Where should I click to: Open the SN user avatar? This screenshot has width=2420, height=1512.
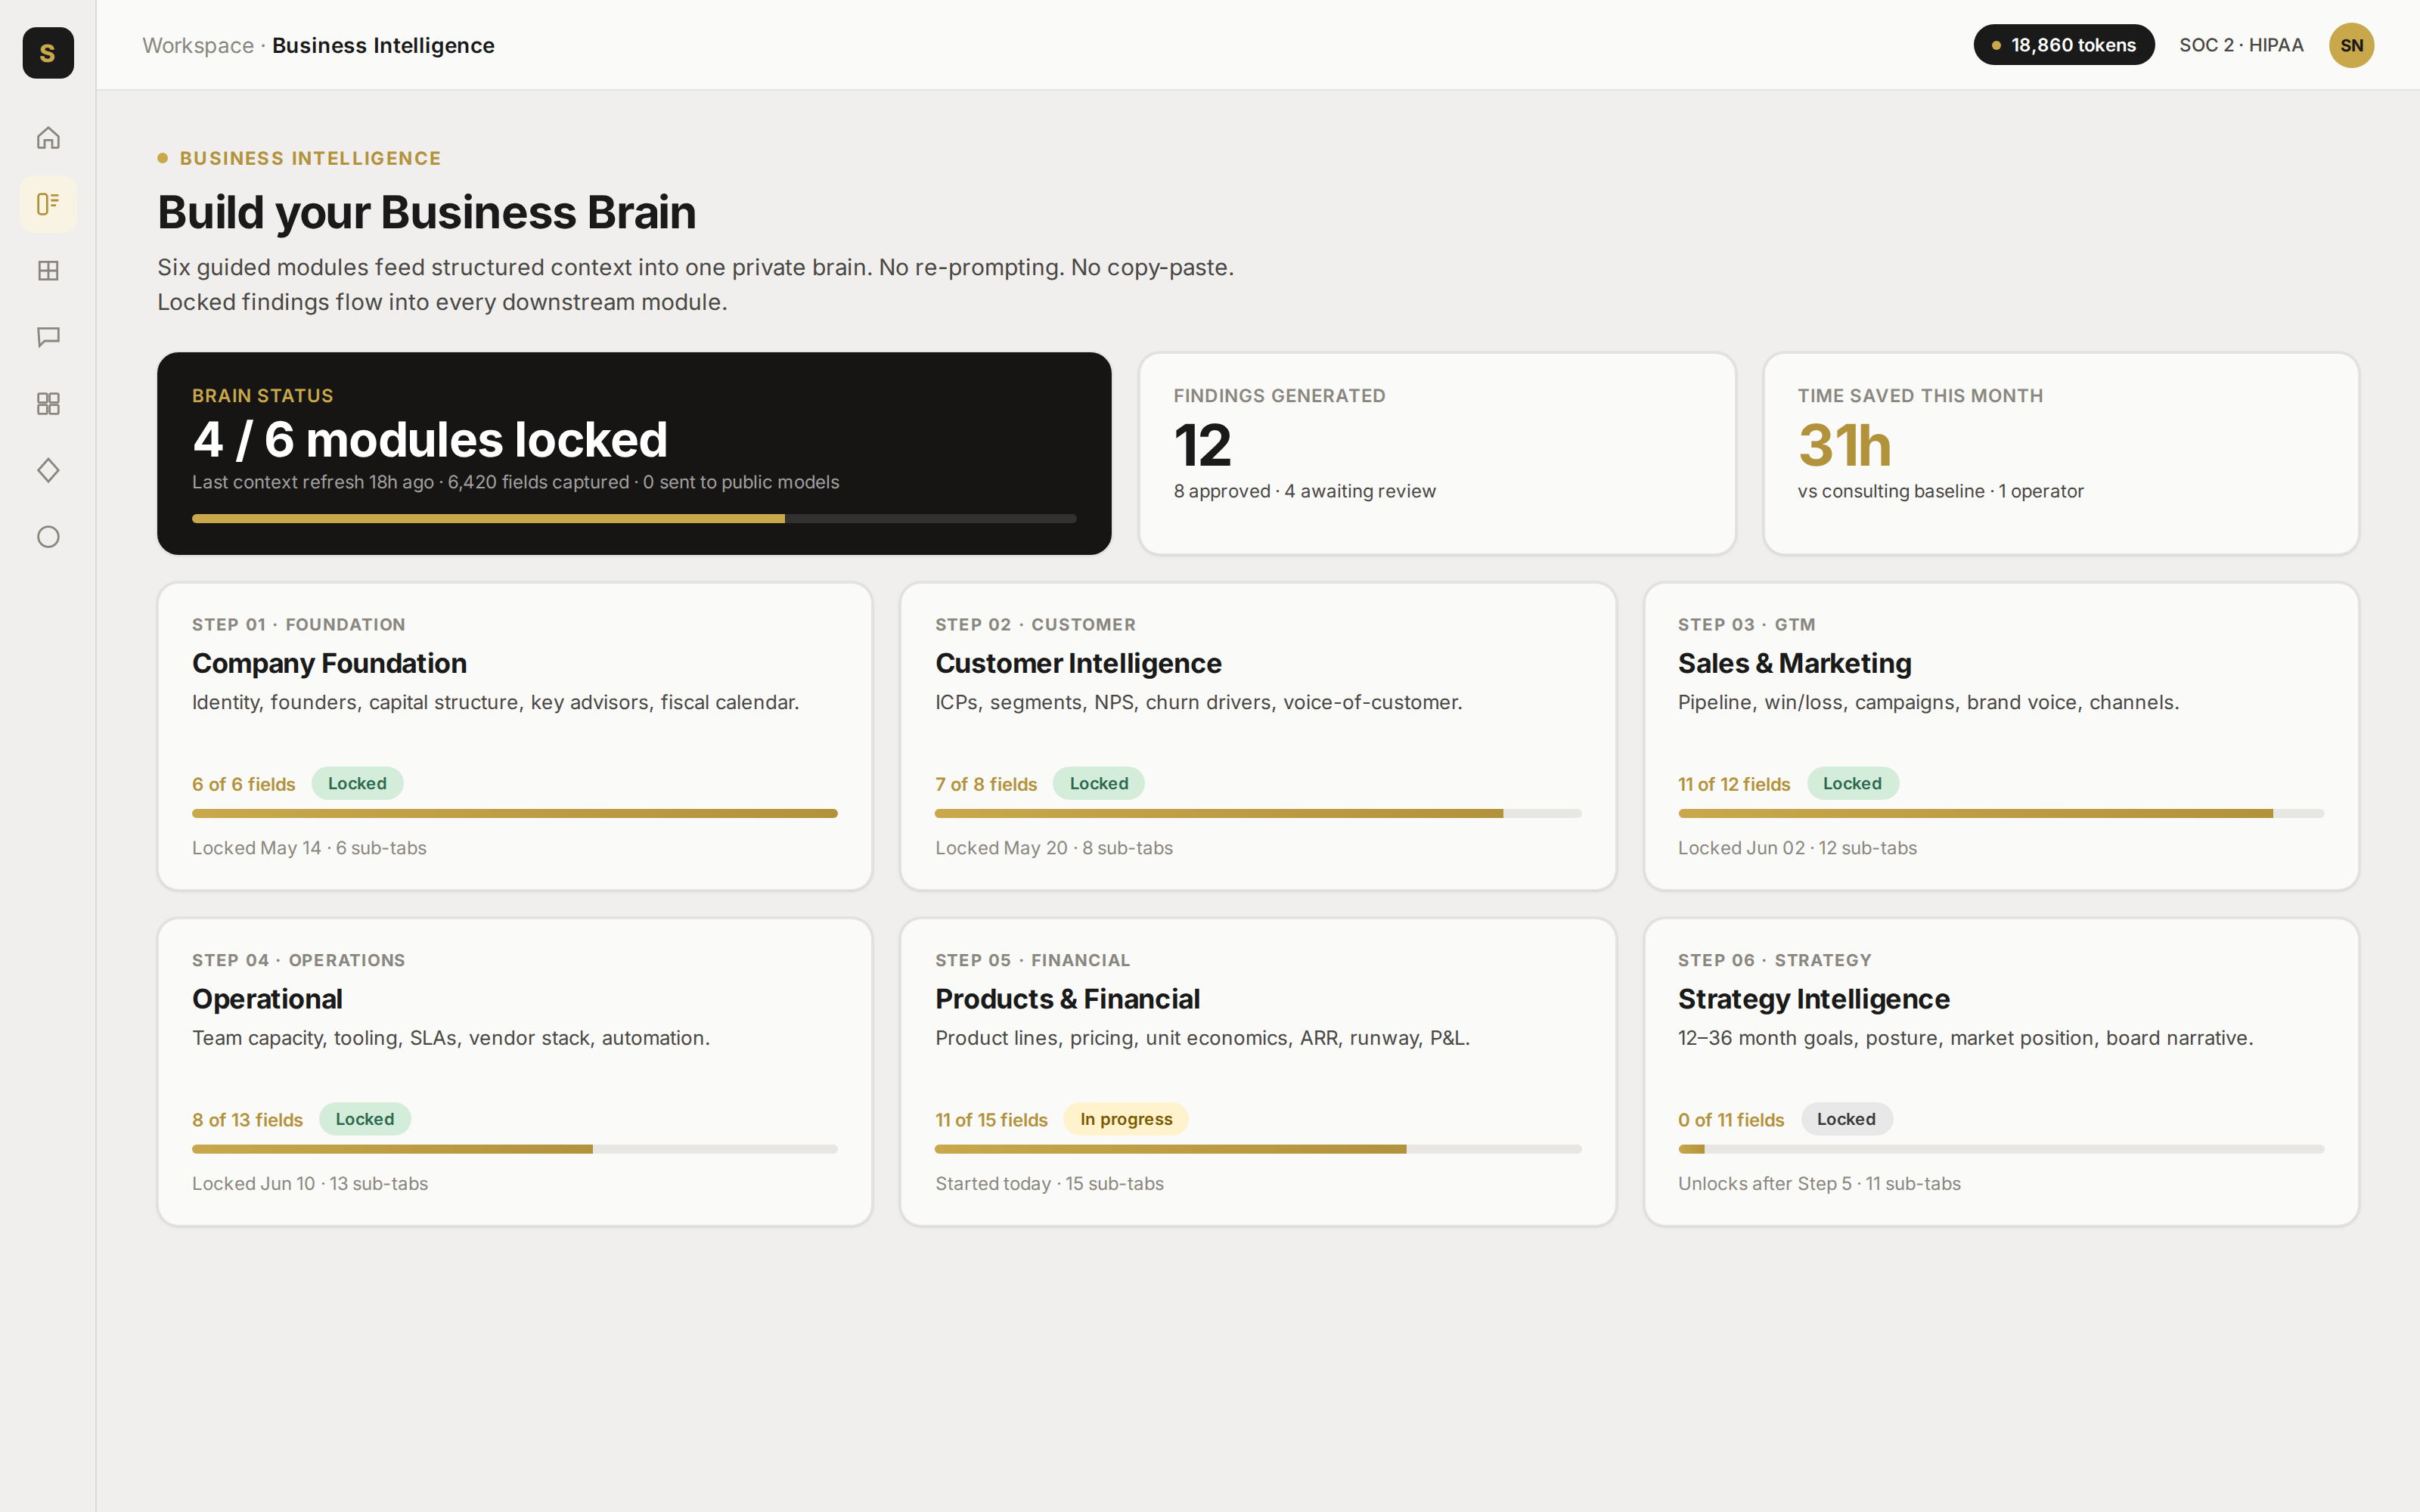[x=2351, y=45]
